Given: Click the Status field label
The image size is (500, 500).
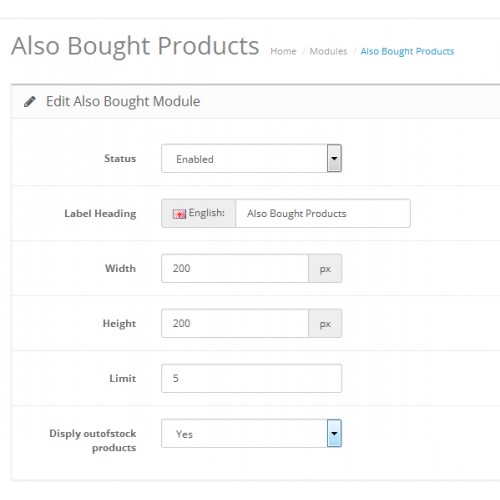Looking at the screenshot, I should point(120,158).
